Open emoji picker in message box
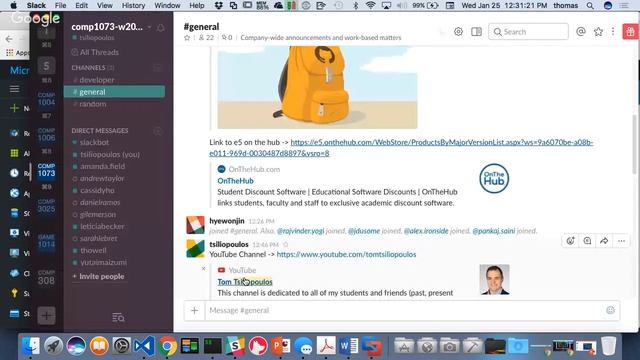The height and width of the screenshot is (360, 640). pyautogui.click(x=610, y=310)
